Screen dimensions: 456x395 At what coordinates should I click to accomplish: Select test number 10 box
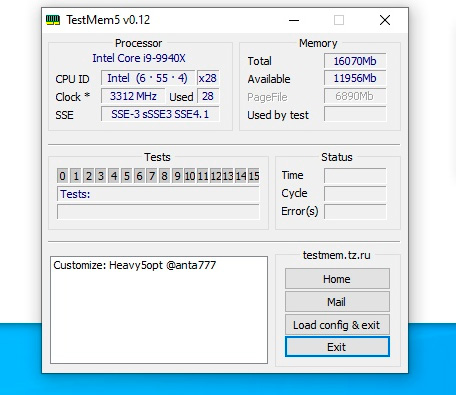pyautogui.click(x=190, y=176)
